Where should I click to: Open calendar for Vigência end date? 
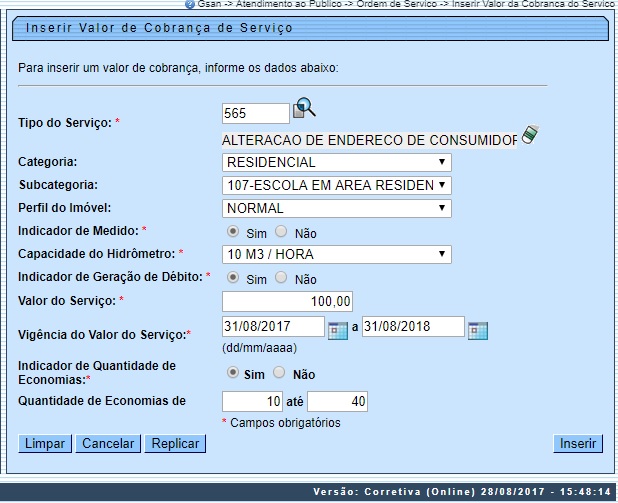[477, 329]
